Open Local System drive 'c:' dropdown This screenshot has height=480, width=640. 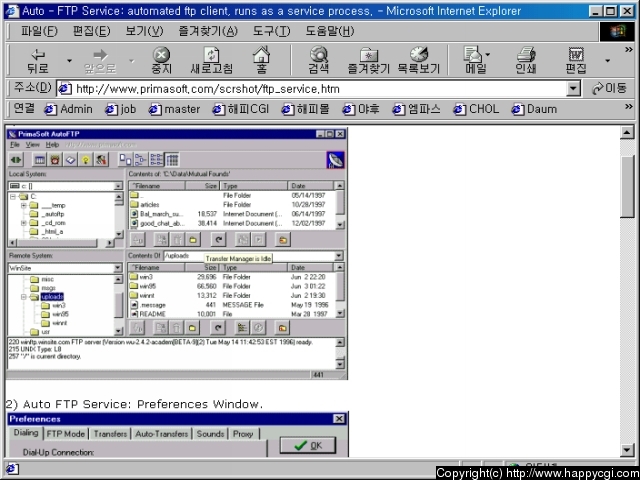118,186
